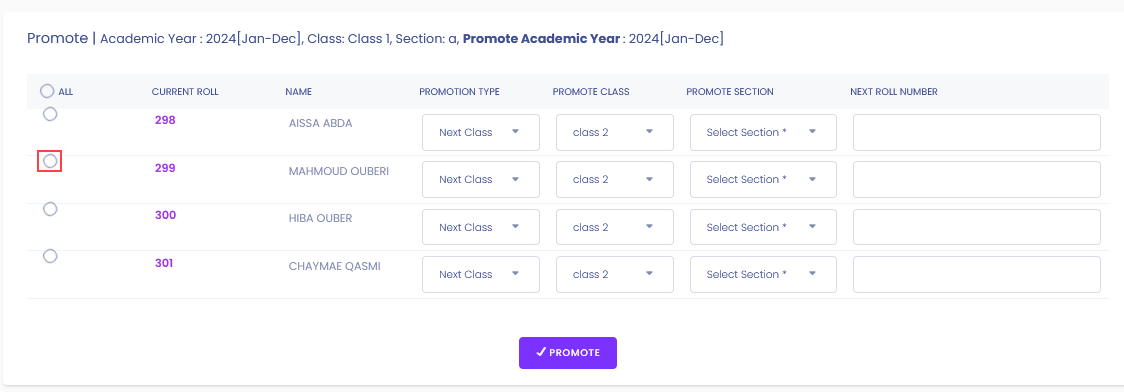The image size is (1124, 392).
Task: Open Select Section dropdown for MAHMOUD OUBERI
Action: [x=763, y=180]
